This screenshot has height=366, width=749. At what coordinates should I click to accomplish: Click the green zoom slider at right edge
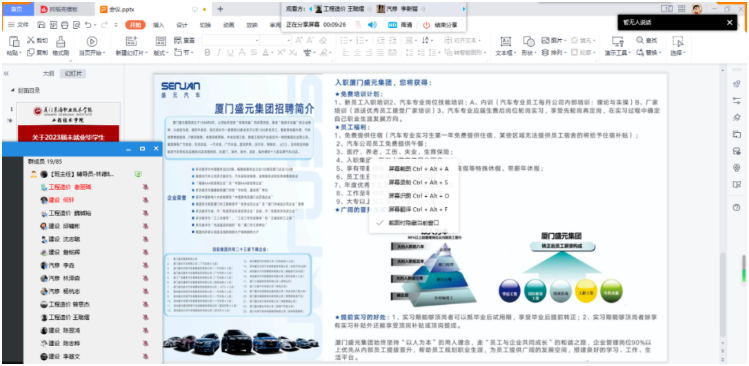click(x=743, y=269)
